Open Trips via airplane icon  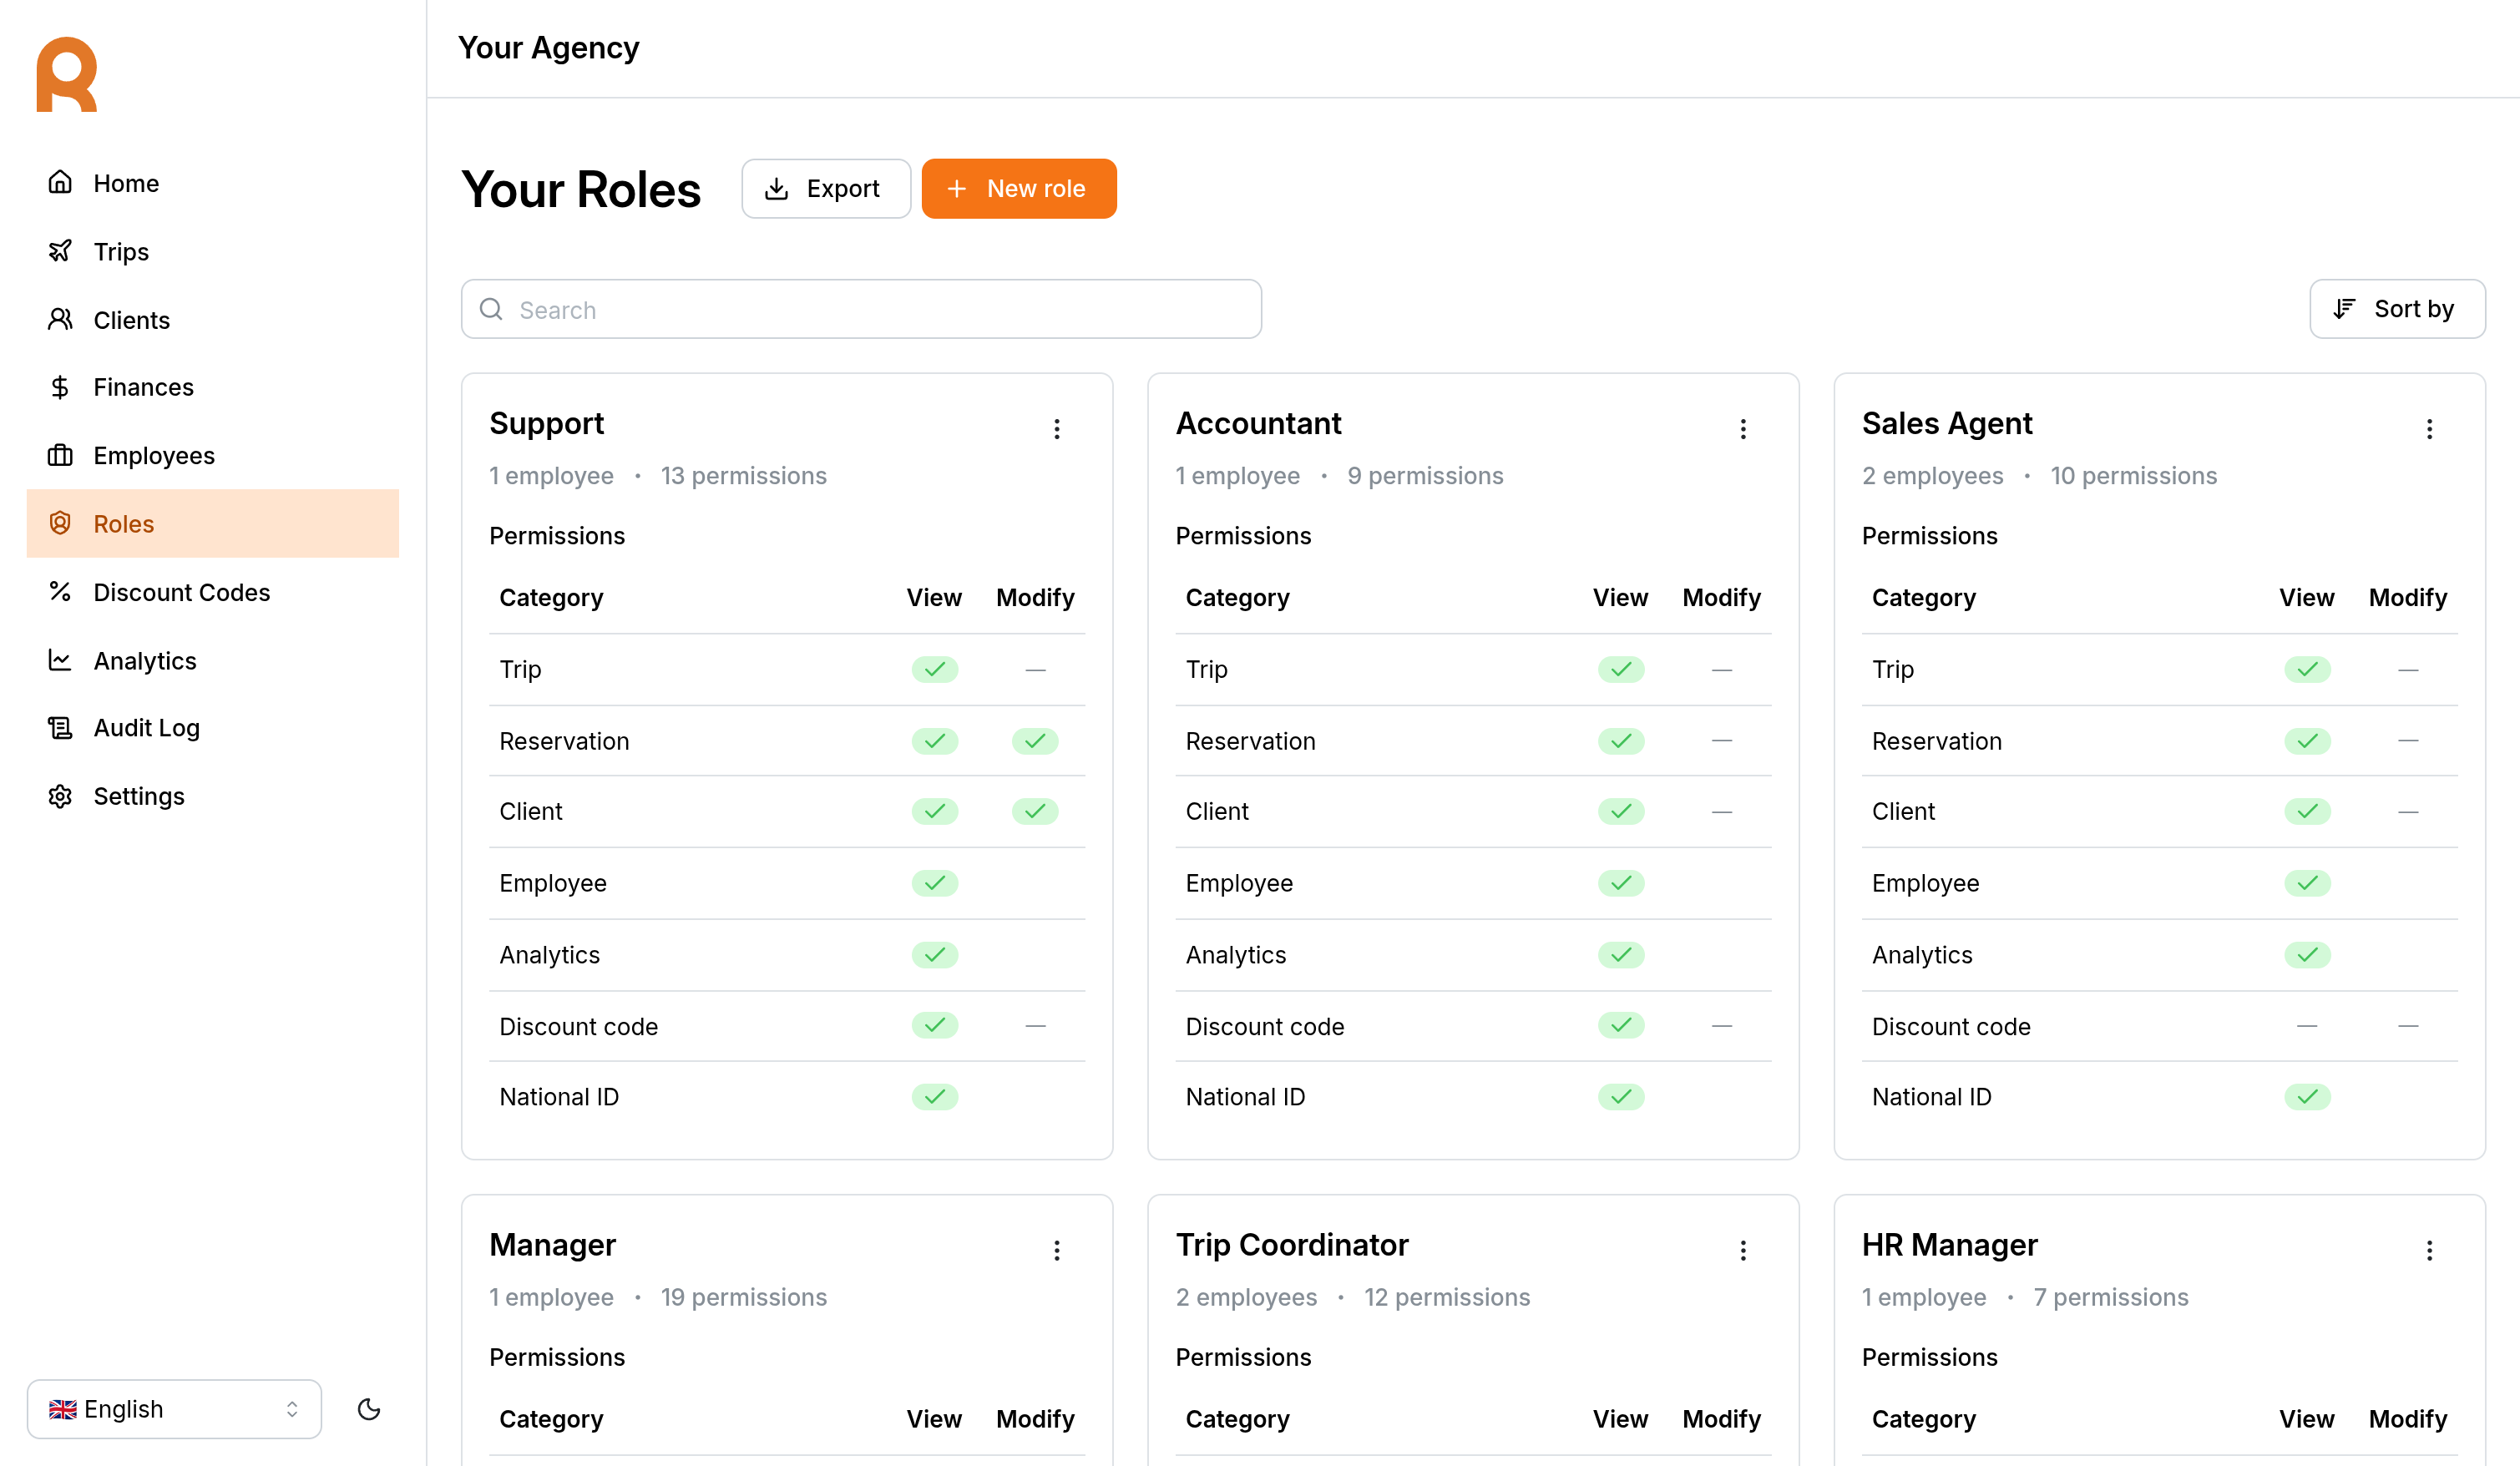pos(60,251)
